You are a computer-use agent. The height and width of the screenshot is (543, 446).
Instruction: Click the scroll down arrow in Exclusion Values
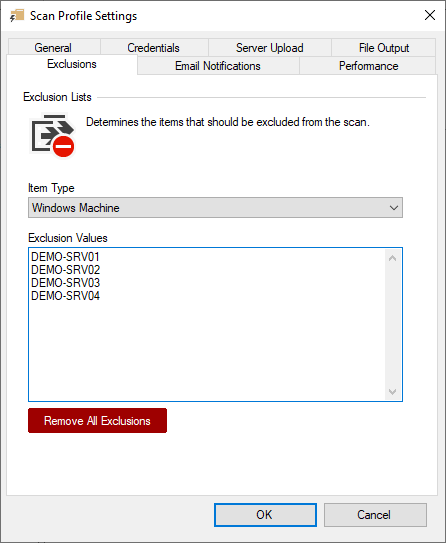pos(392,392)
